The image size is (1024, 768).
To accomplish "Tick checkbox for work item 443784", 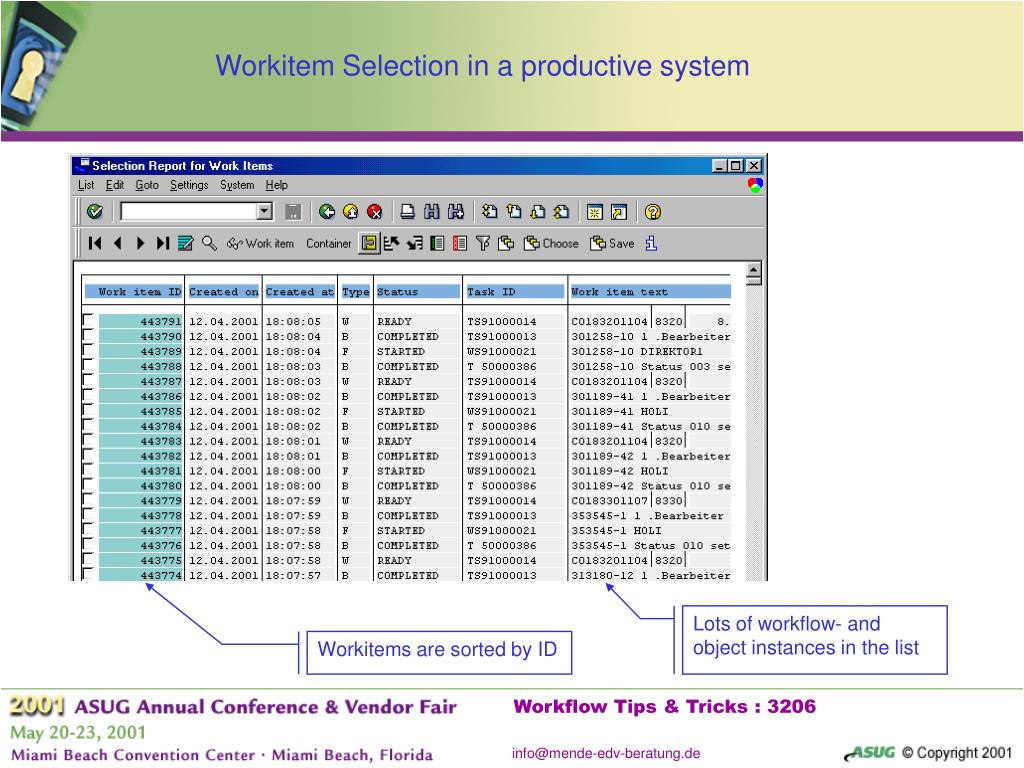I will click(x=88, y=425).
